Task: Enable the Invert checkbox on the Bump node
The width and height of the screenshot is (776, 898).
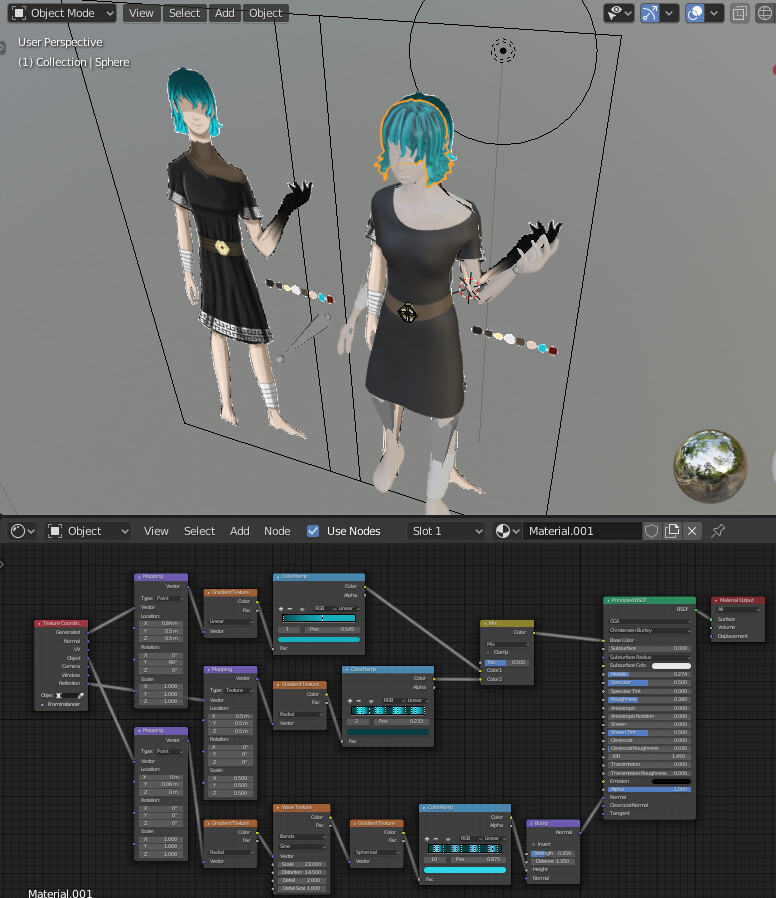Action: [534, 844]
